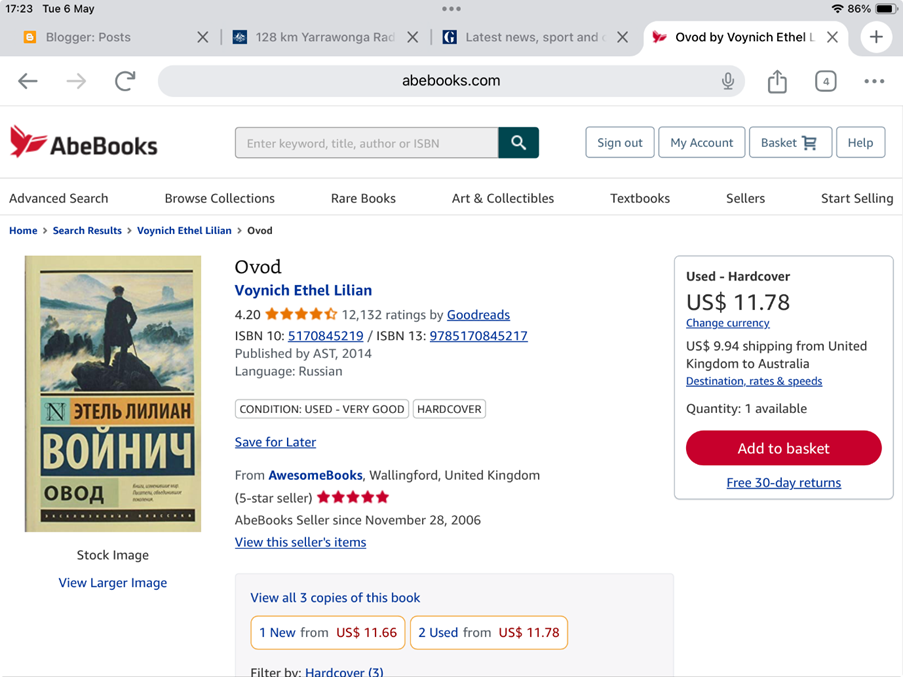Open the browser share icon

[777, 81]
